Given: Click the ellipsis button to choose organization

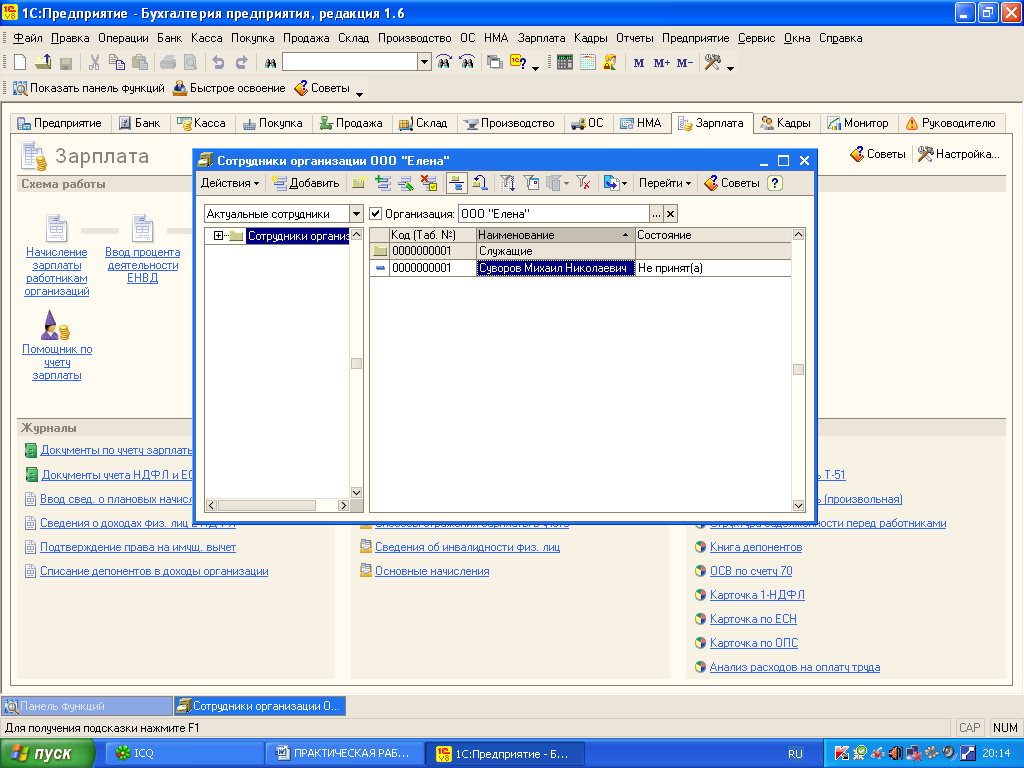Looking at the screenshot, I should coord(656,214).
